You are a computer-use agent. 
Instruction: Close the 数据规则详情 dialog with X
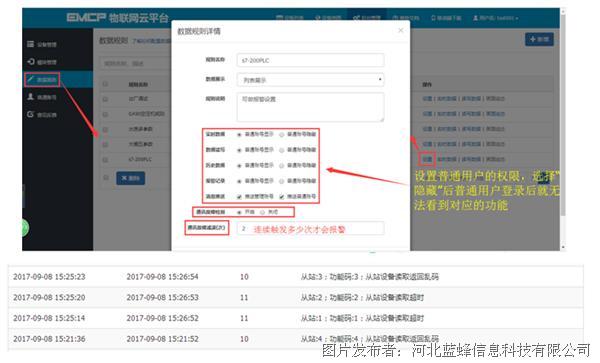pos(401,30)
